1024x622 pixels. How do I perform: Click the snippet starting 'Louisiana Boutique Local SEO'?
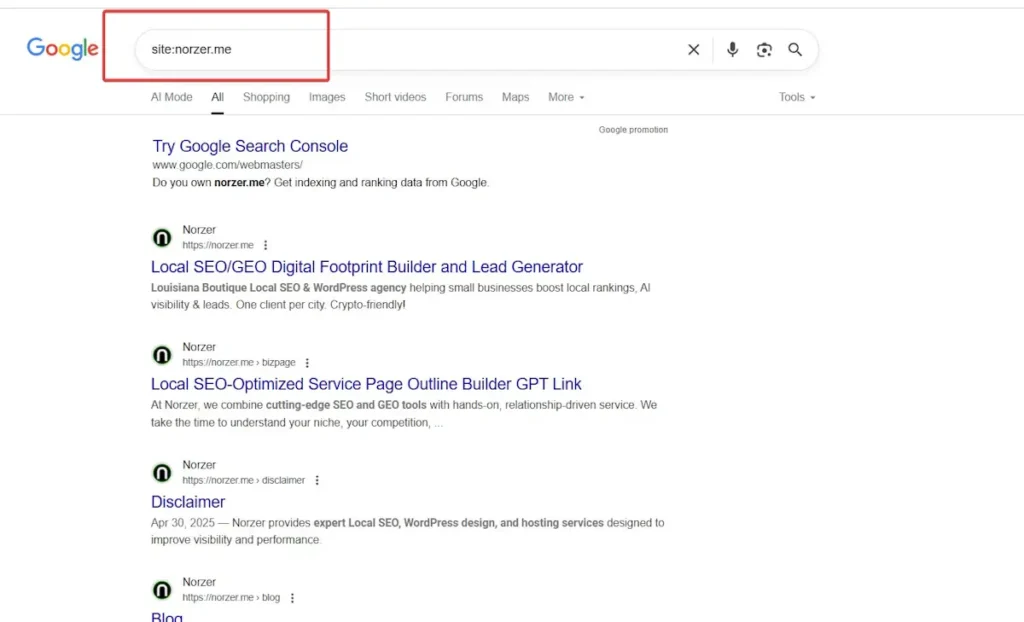(400, 296)
